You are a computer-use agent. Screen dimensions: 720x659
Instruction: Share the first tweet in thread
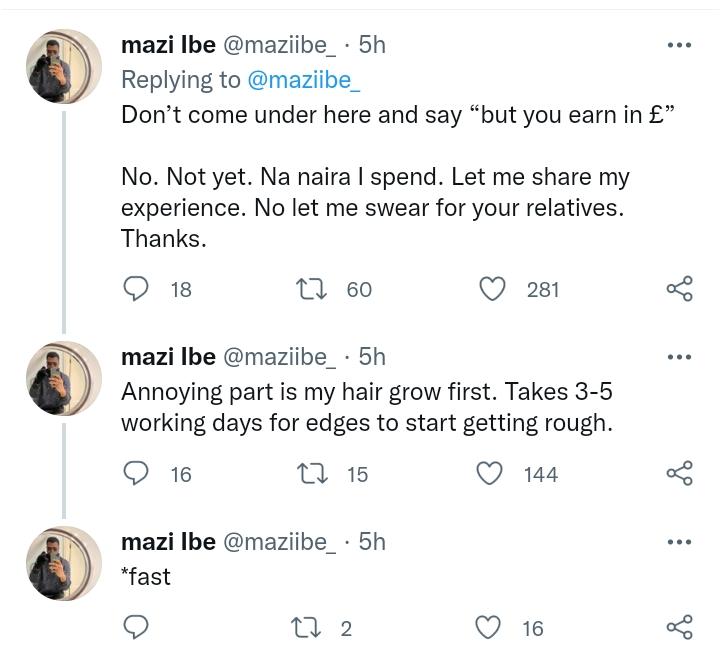click(679, 290)
